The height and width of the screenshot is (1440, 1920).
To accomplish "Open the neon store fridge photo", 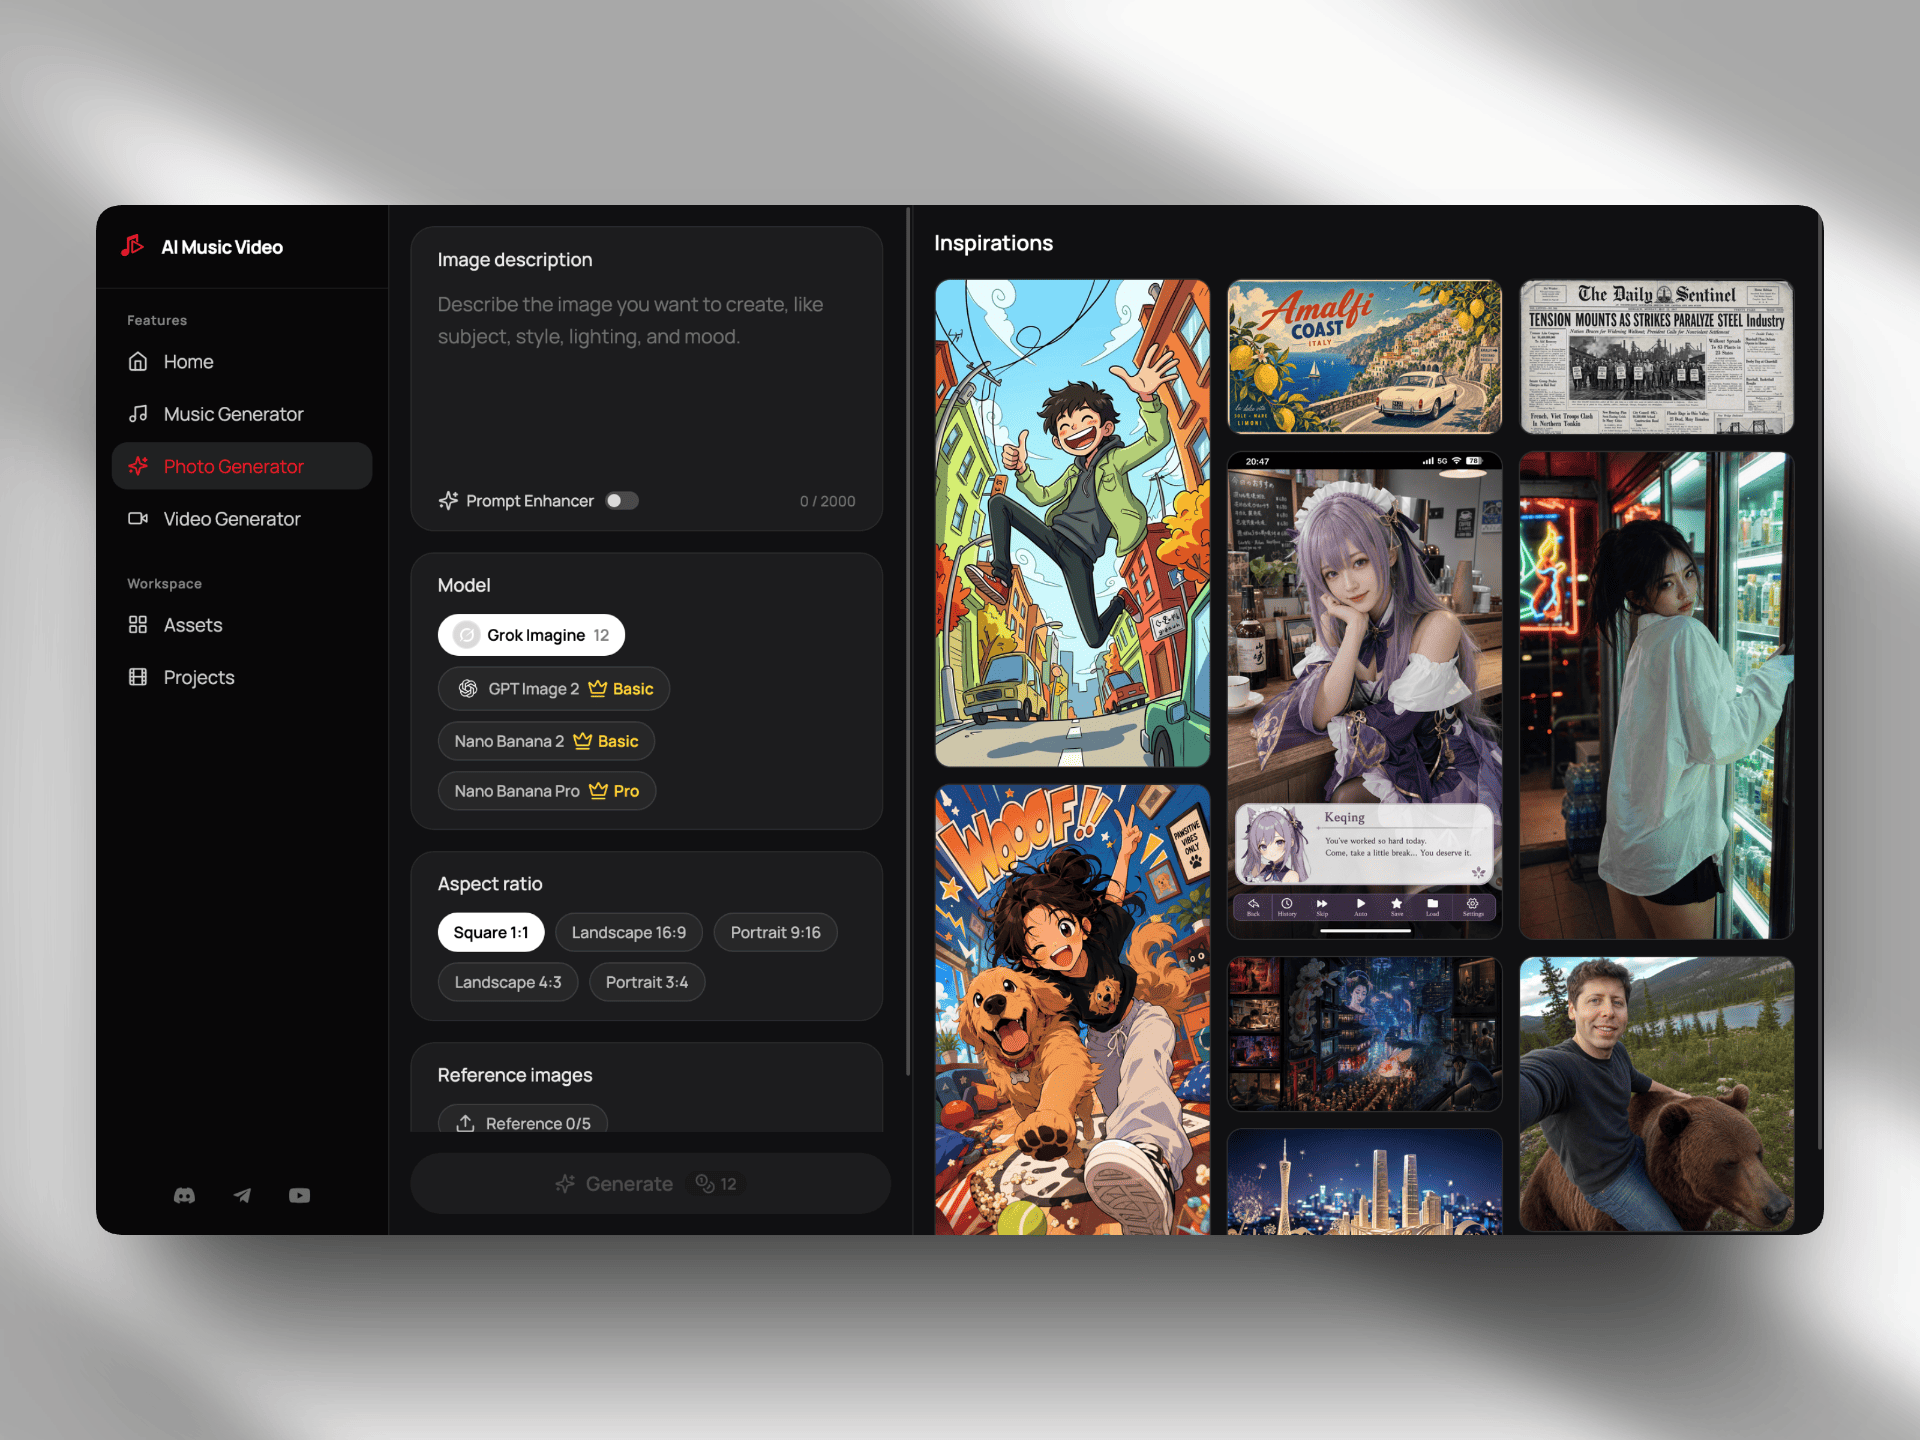I will (x=1656, y=695).
